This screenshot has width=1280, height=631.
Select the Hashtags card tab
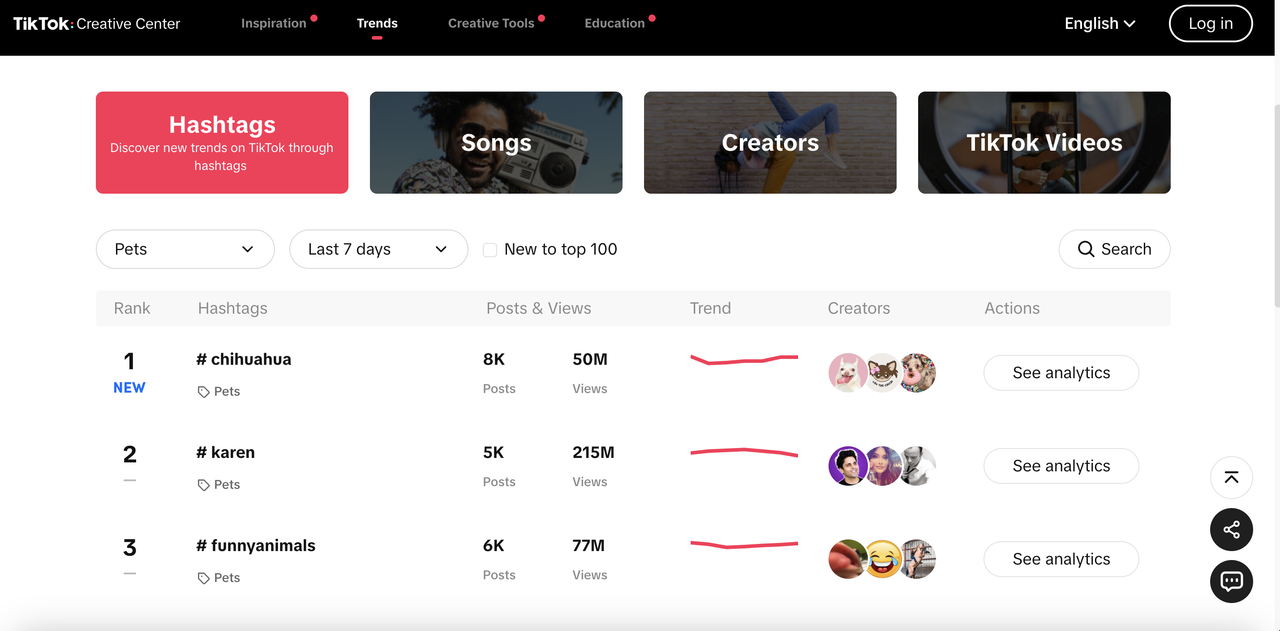point(222,143)
